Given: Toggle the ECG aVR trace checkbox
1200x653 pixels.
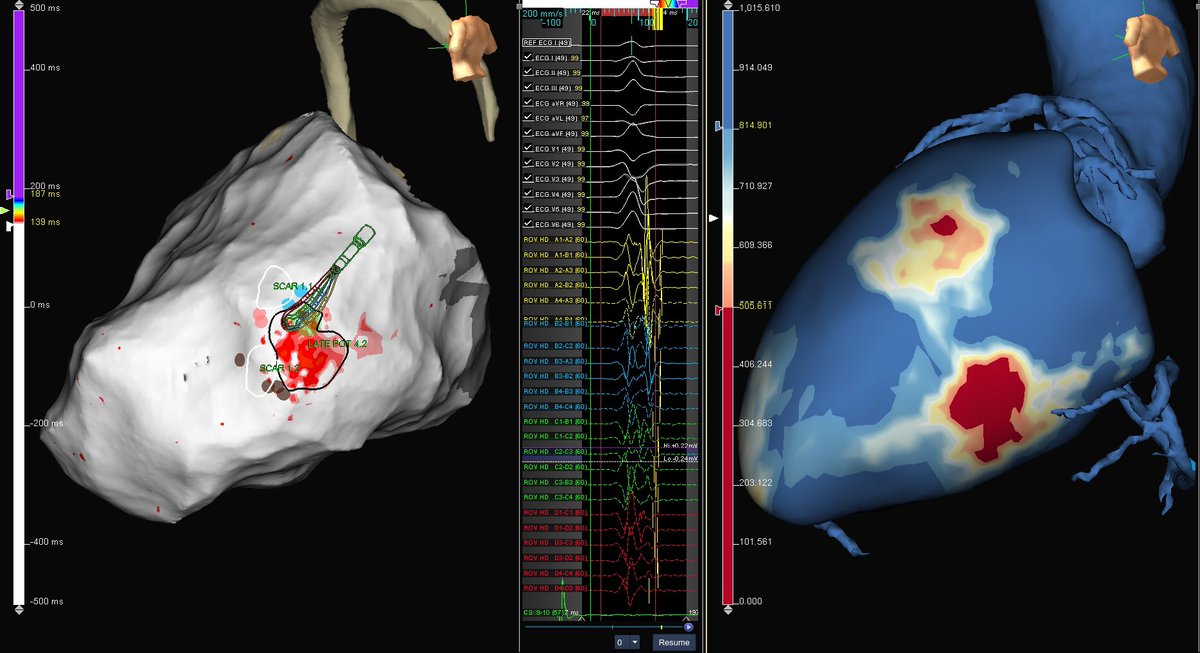Looking at the screenshot, I should coord(528,104).
